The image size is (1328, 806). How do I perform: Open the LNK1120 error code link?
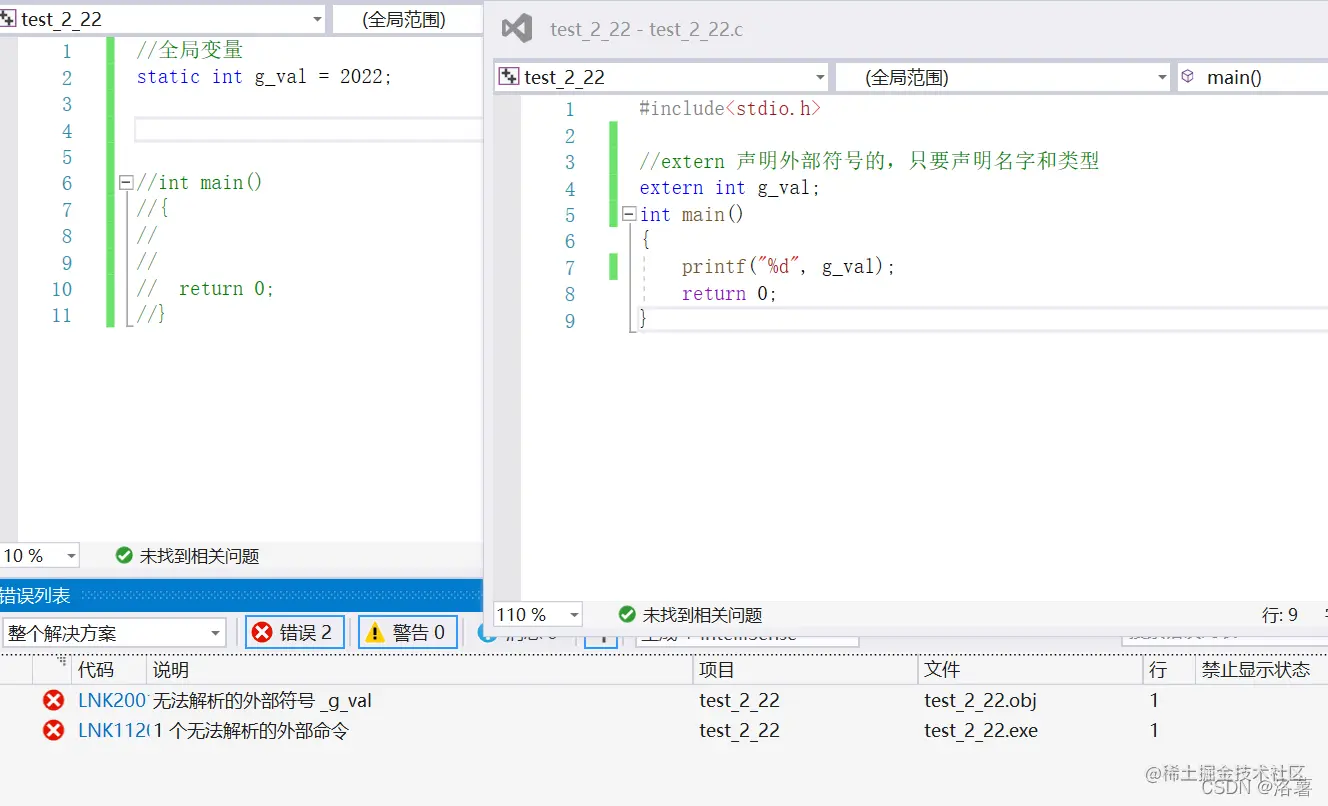112,731
